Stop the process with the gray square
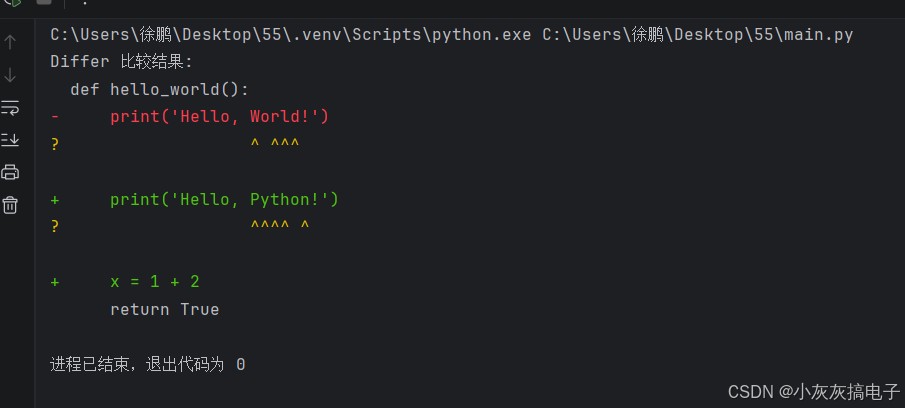The height and width of the screenshot is (408, 905). pos(44,2)
